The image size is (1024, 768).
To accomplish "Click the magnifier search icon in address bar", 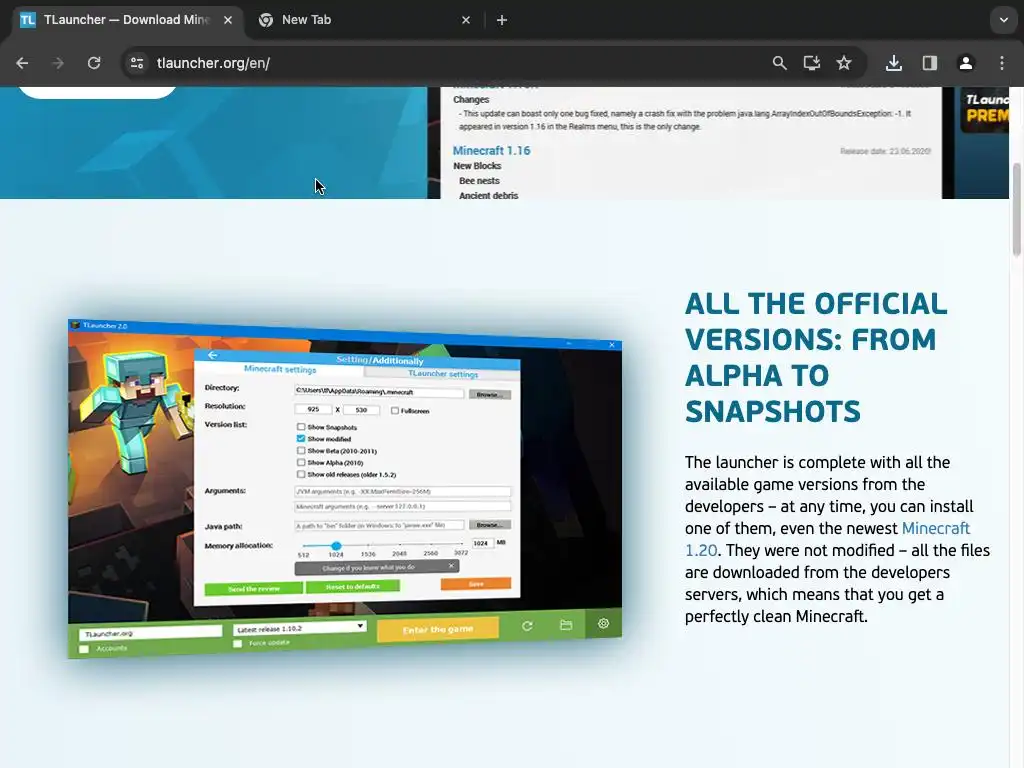I will tap(779, 63).
